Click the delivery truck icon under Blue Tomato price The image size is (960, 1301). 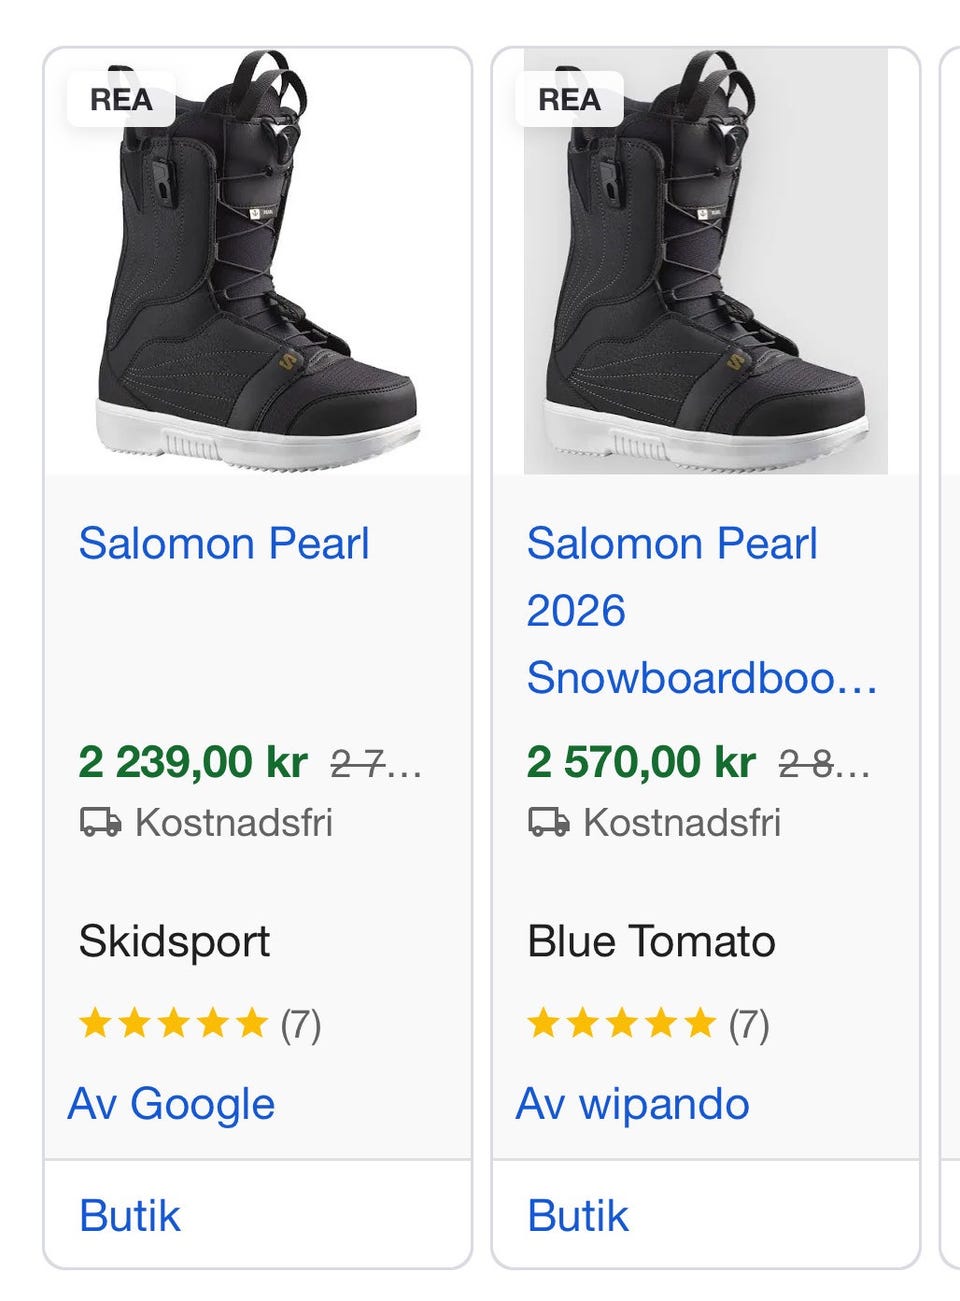click(548, 823)
